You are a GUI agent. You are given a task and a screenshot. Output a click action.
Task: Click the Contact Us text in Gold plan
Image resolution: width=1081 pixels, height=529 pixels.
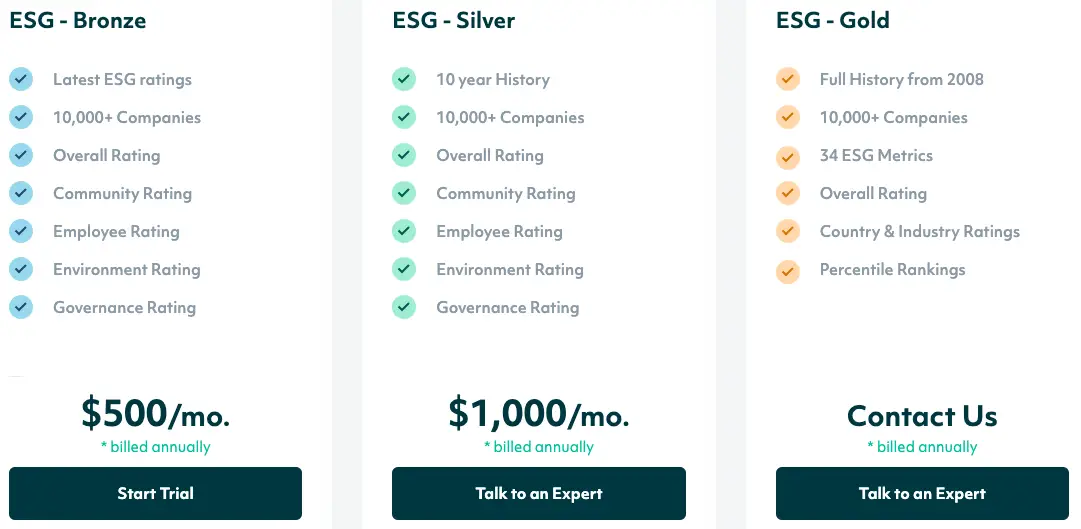(x=922, y=416)
